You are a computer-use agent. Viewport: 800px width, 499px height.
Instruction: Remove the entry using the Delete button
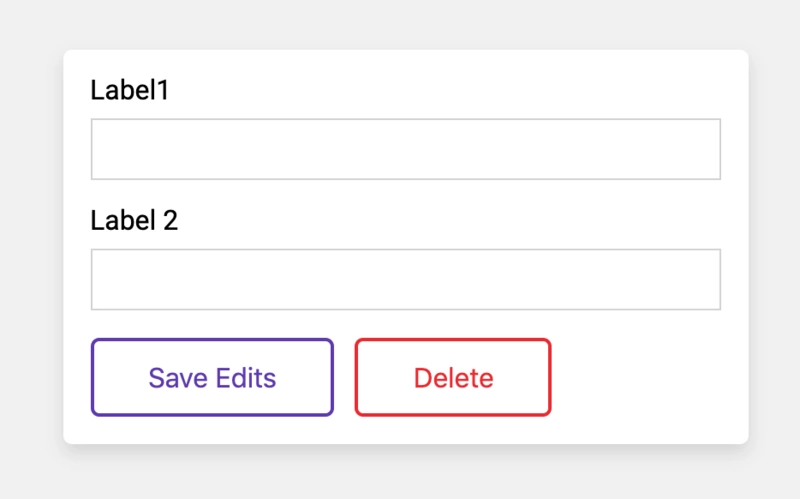pyautogui.click(x=453, y=377)
